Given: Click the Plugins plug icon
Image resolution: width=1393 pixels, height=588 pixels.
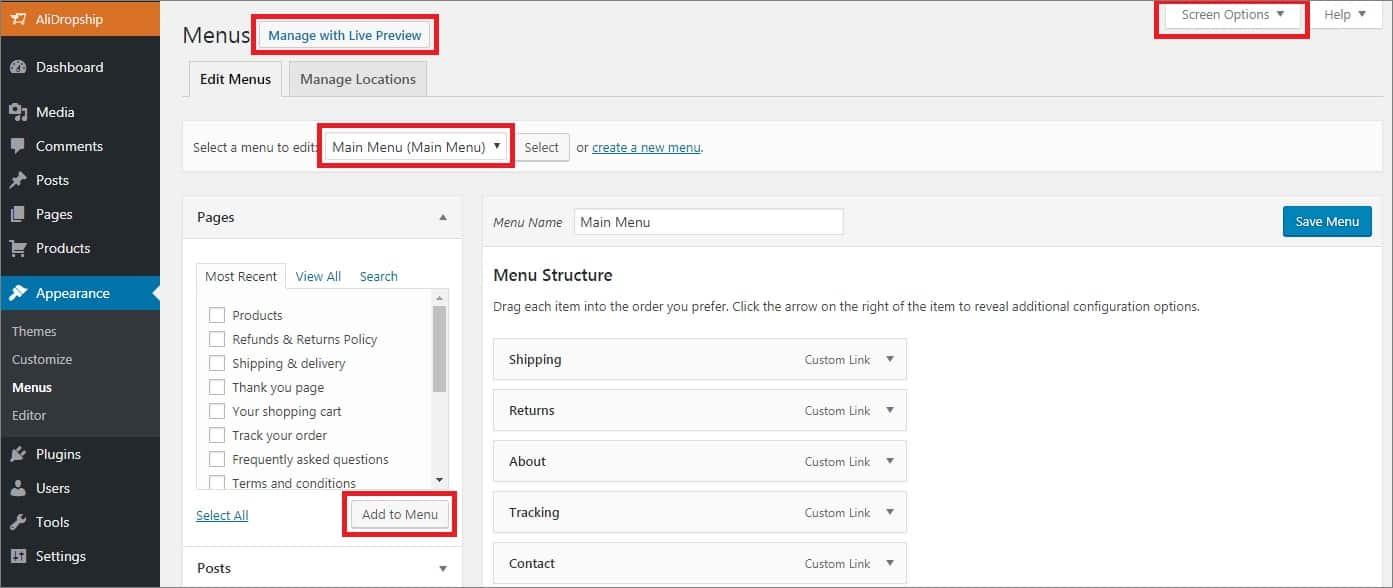Looking at the screenshot, I should pyautogui.click(x=18, y=454).
